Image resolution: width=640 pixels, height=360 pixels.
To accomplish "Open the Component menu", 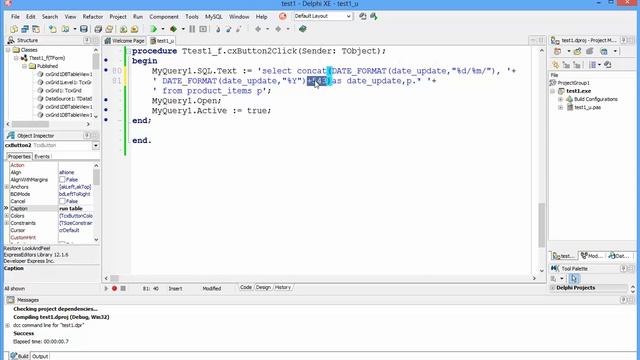I will pos(164,17).
